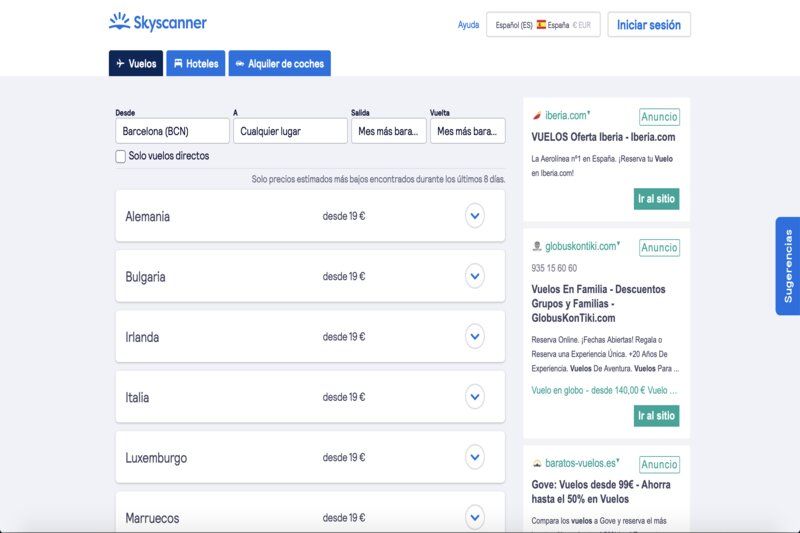Click the Luxemburgo country name
This screenshot has height=533, width=800.
coord(156,458)
